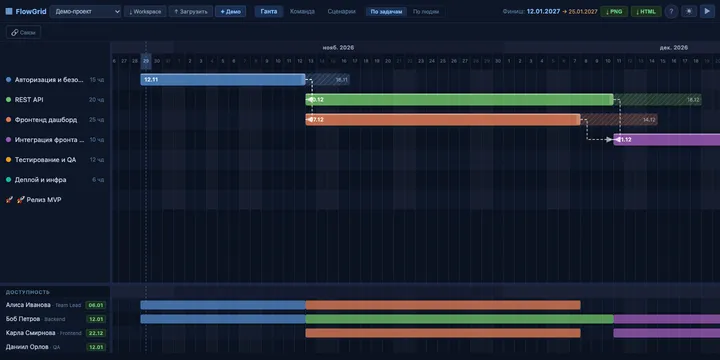This screenshot has width=720, height=360.
Task: Click the FlowGrid logo icon
Action: point(9,11)
